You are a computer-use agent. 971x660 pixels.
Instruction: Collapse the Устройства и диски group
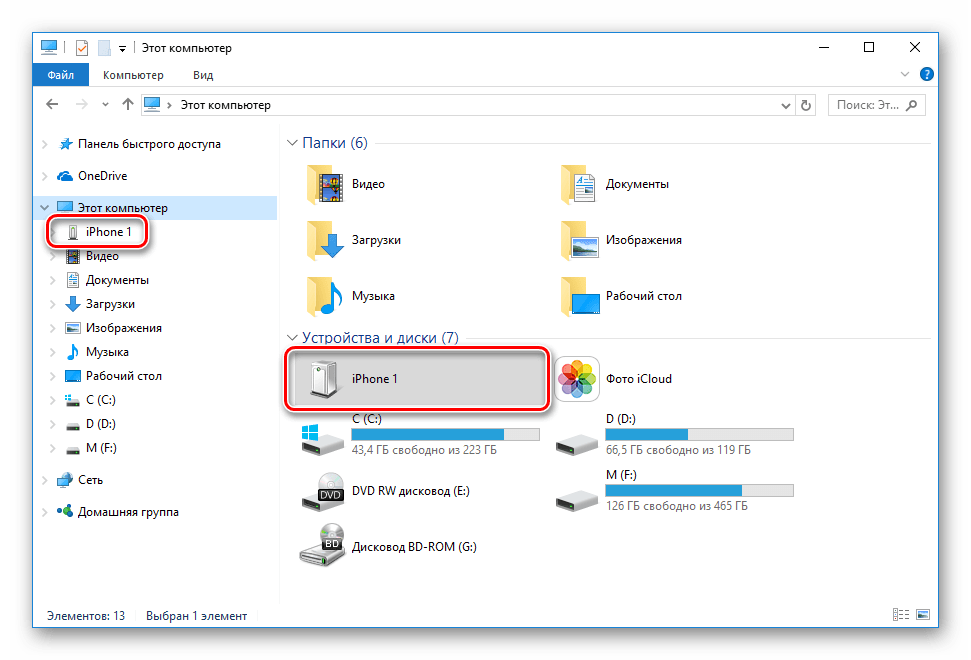point(293,339)
